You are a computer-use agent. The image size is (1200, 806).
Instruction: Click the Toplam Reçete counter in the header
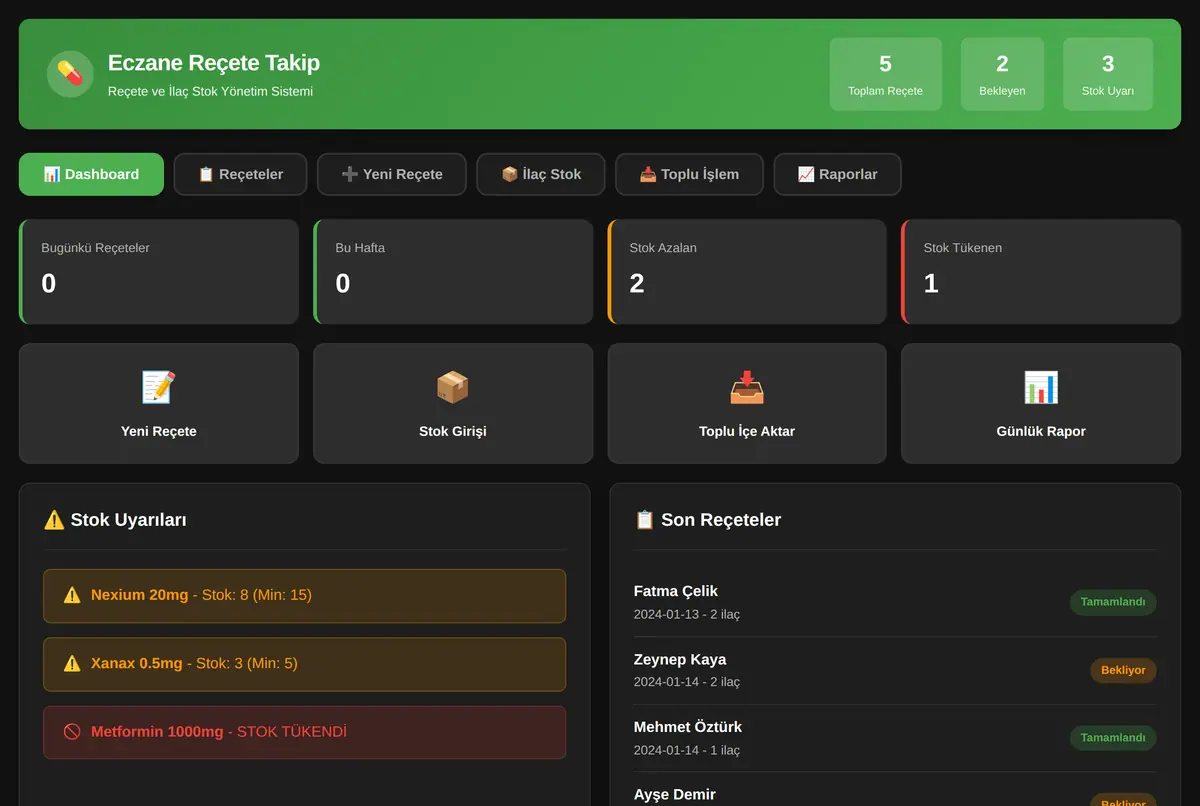(x=886, y=74)
